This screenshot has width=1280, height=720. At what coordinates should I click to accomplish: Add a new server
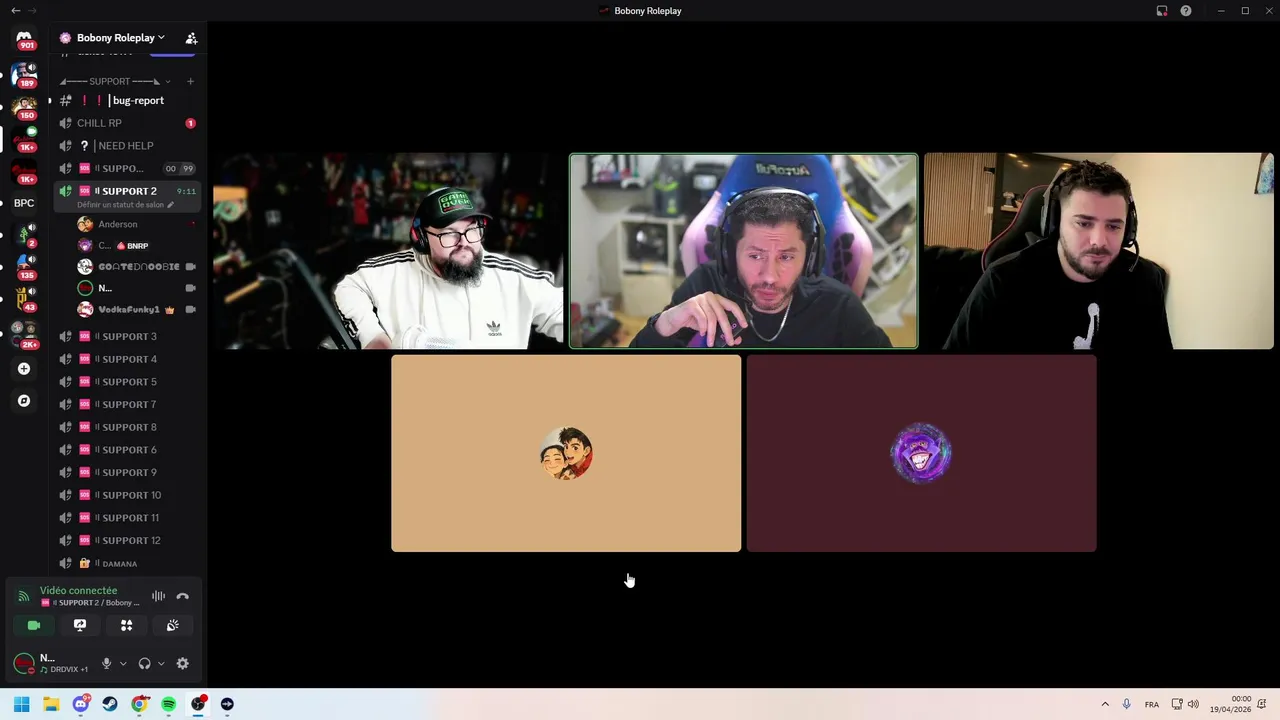point(24,369)
